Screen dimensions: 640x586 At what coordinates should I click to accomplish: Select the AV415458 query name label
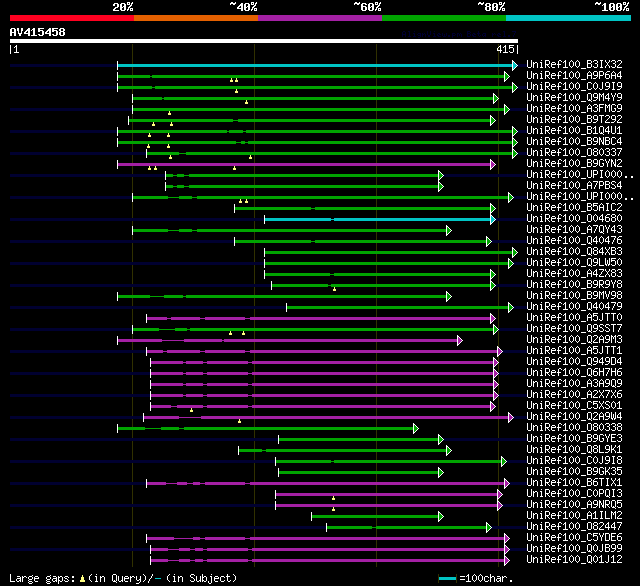pyautogui.click(x=38, y=32)
